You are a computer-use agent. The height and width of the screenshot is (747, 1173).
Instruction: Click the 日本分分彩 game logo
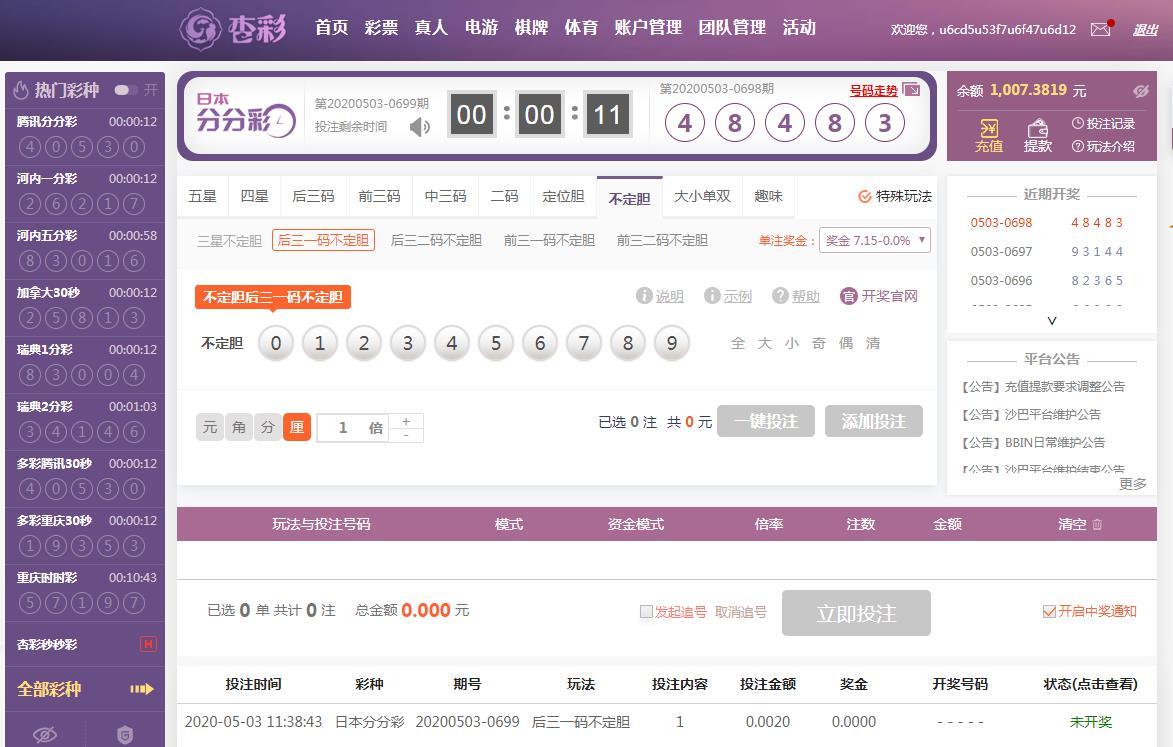coord(245,115)
